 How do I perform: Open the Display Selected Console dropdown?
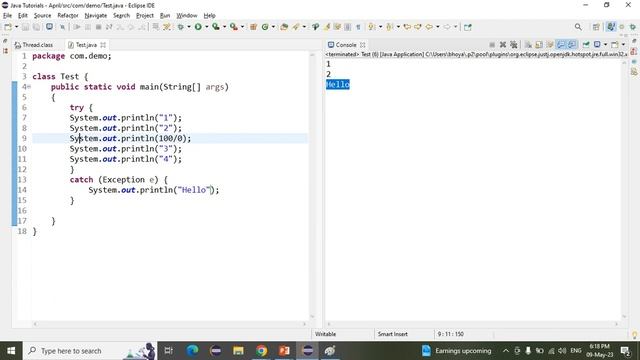[x=605, y=45]
